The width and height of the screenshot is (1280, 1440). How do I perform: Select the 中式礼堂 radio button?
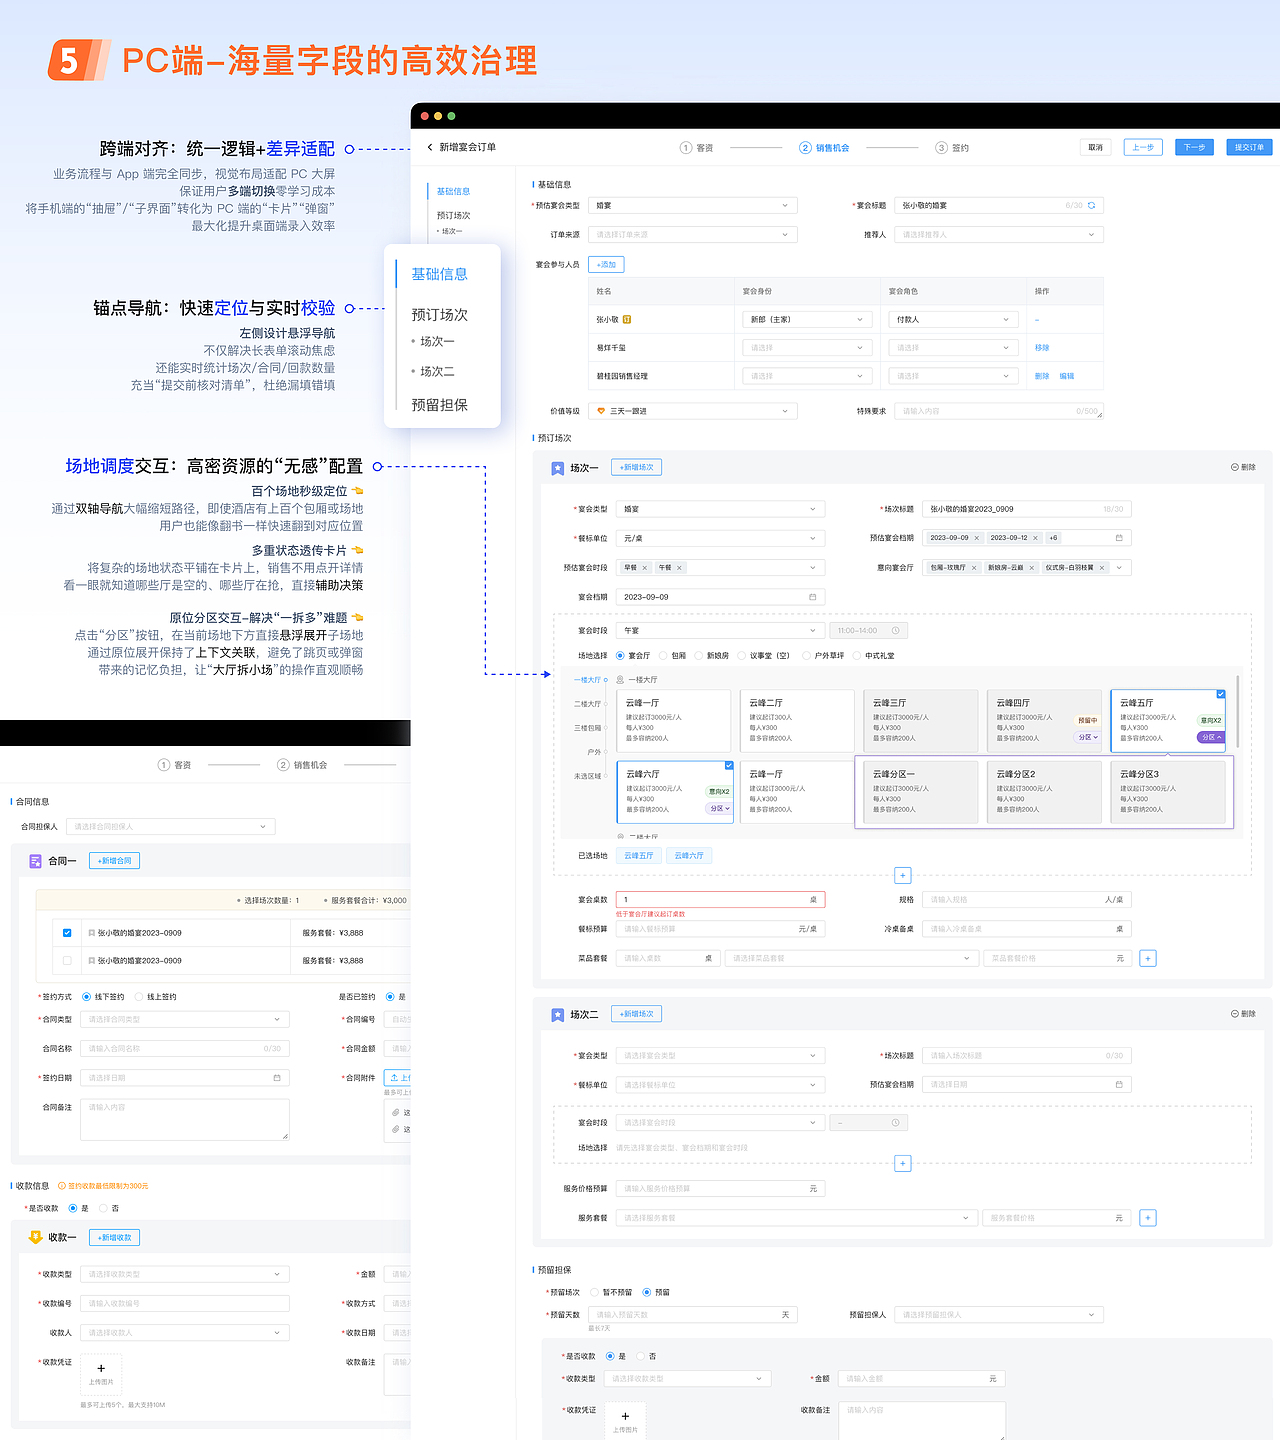click(857, 656)
